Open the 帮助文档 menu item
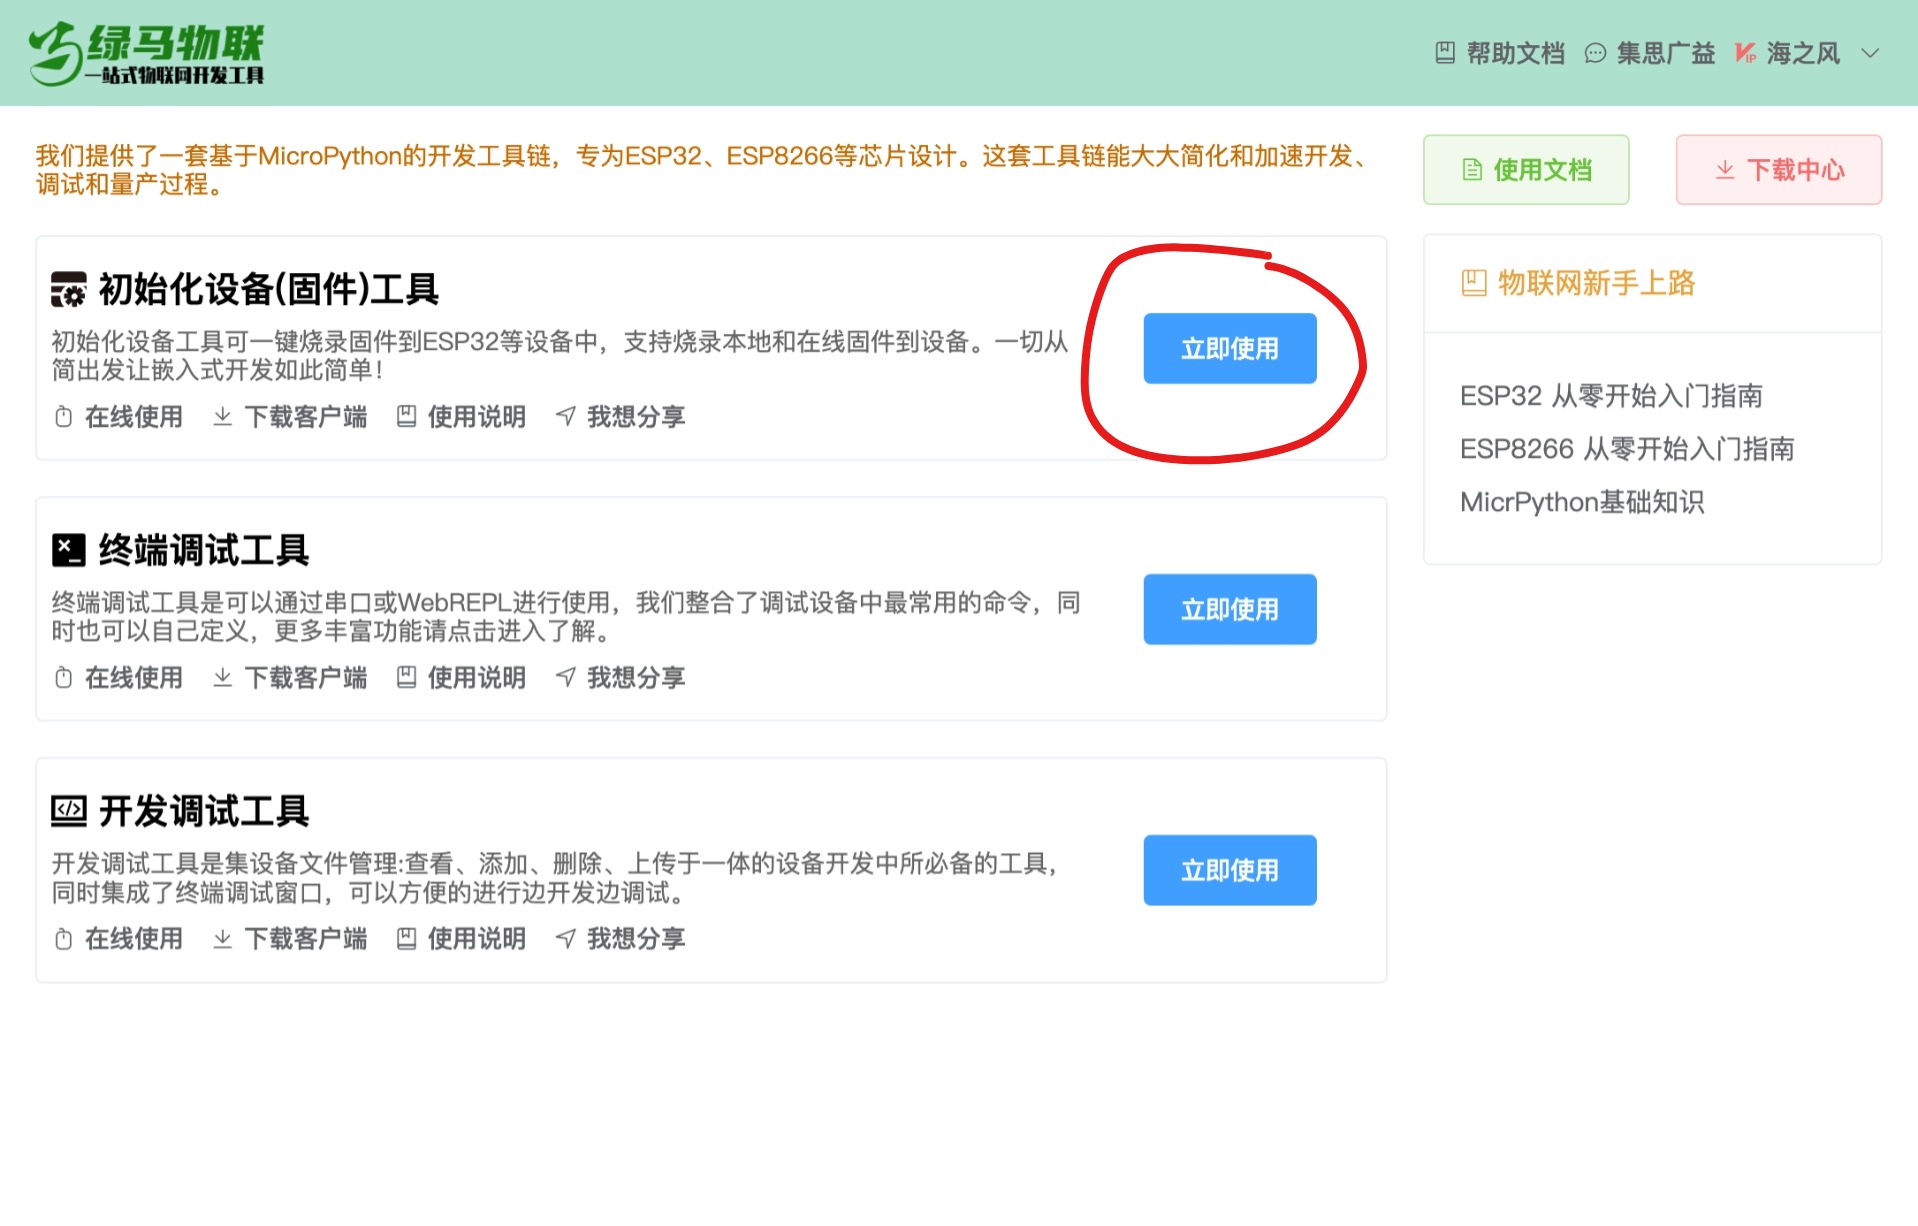The height and width of the screenshot is (1226, 1918). [x=1514, y=53]
